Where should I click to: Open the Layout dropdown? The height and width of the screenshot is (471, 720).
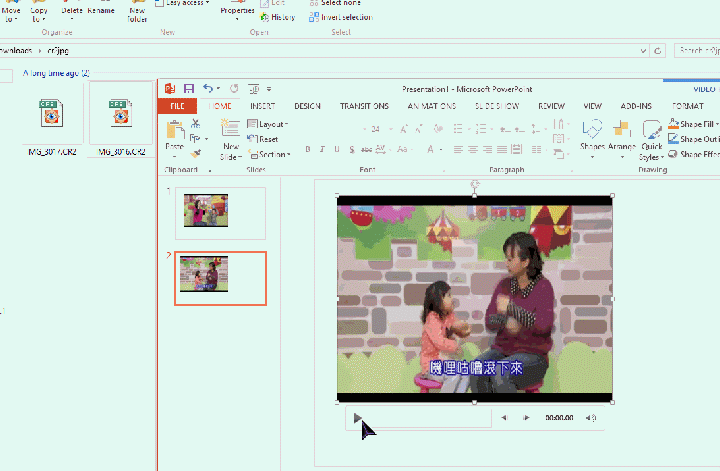[x=267, y=124]
